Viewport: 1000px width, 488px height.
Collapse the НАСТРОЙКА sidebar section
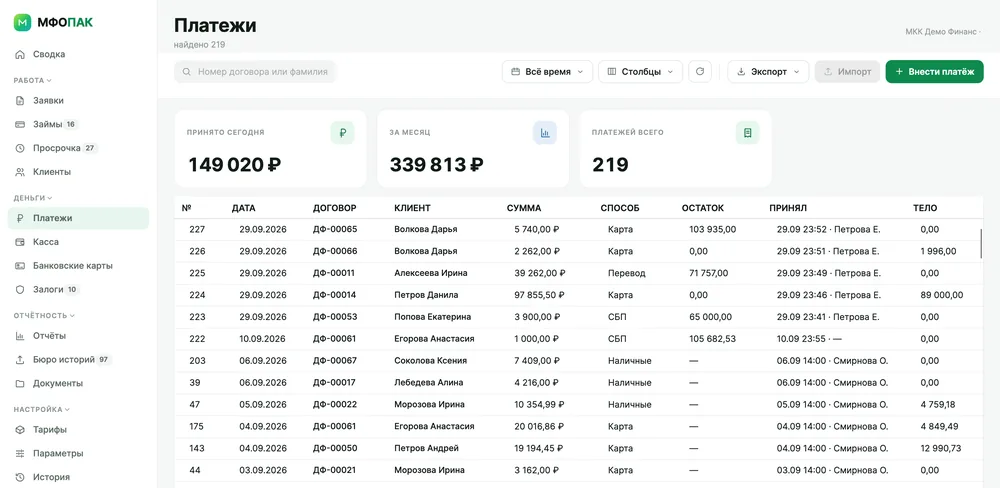click(x=41, y=410)
